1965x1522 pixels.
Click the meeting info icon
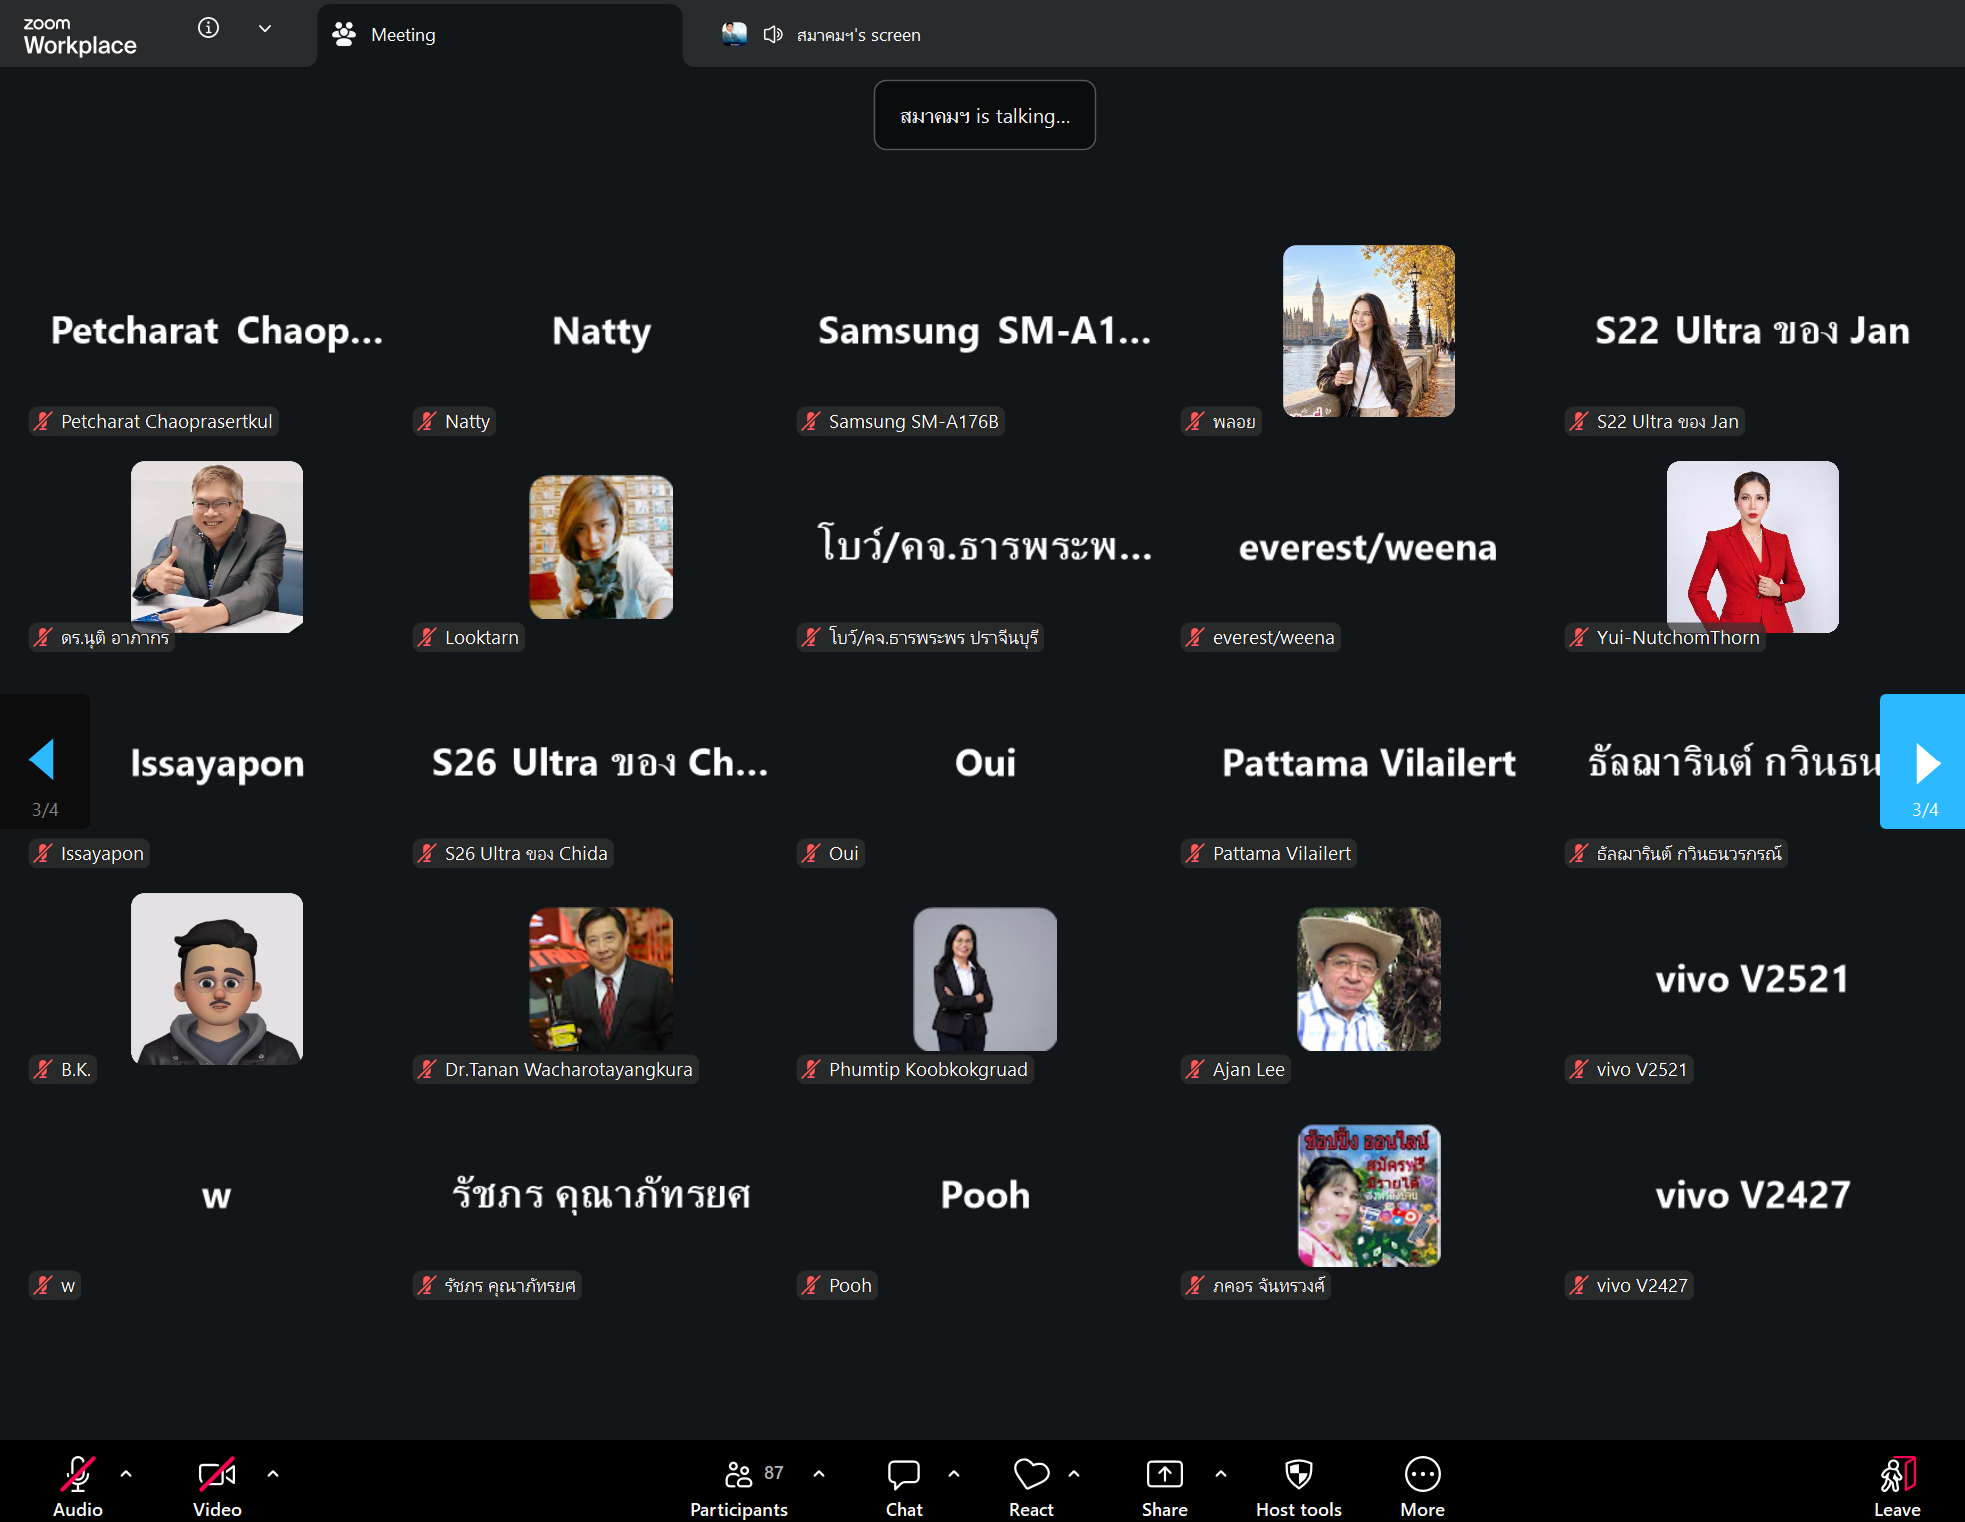click(x=208, y=28)
